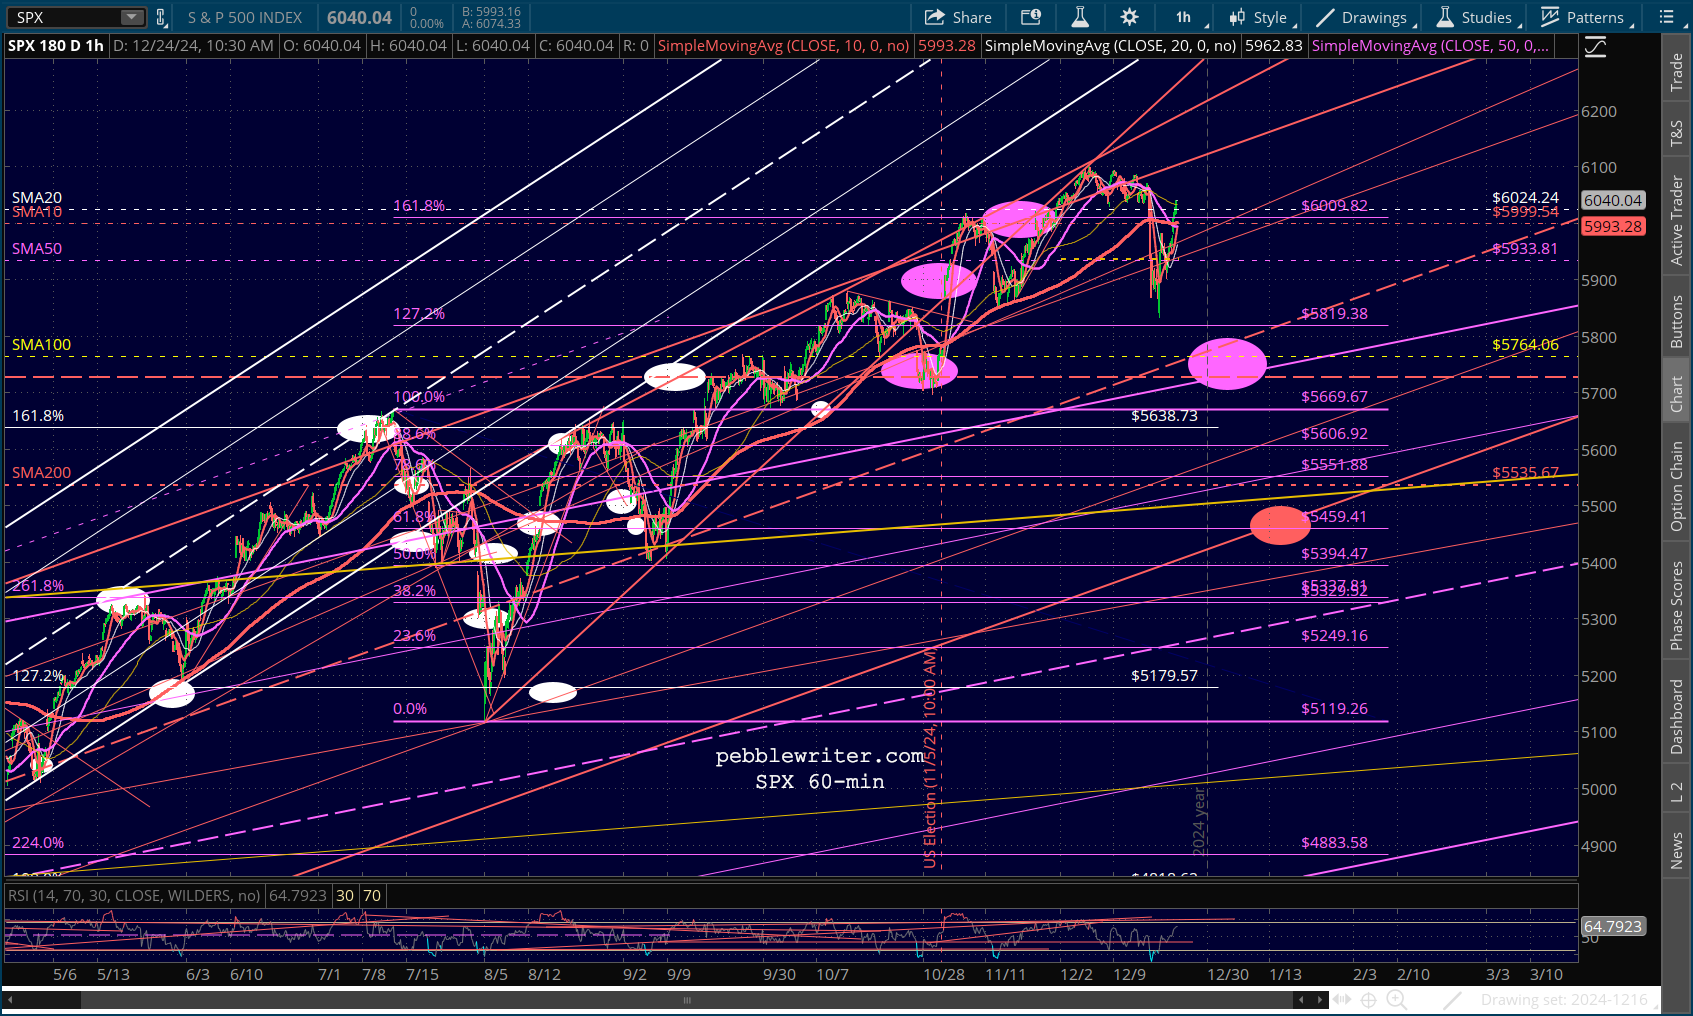
Task: Click the Share chart button
Action: [958, 17]
